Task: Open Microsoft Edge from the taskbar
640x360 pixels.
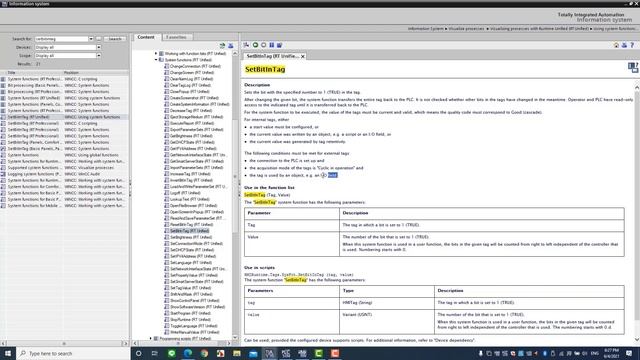Action: point(188,353)
